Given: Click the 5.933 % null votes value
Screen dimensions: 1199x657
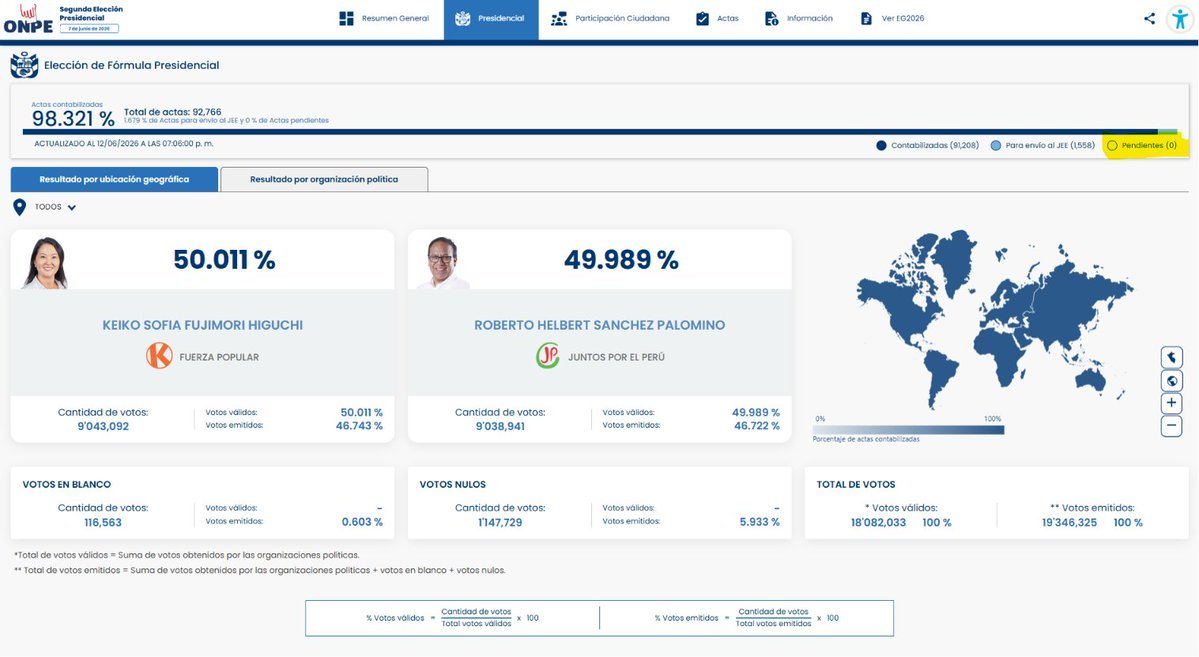Looking at the screenshot, I should click(759, 522).
